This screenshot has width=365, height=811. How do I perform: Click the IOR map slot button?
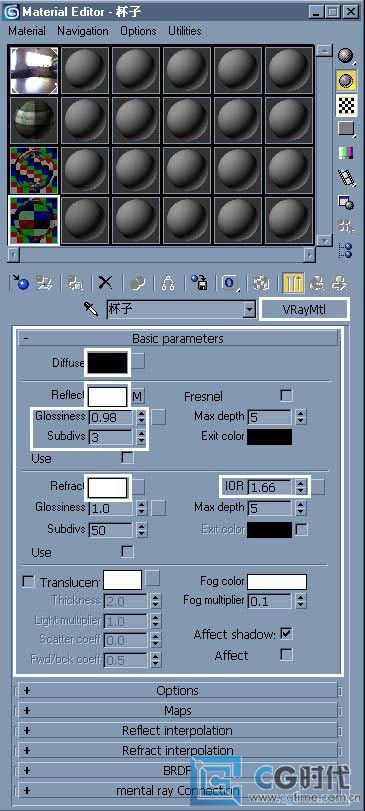tap(318, 487)
